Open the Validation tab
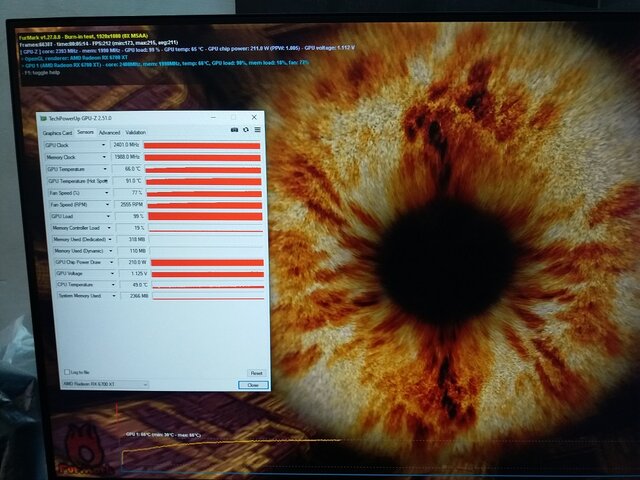The height and width of the screenshot is (480, 640). pyautogui.click(x=135, y=132)
